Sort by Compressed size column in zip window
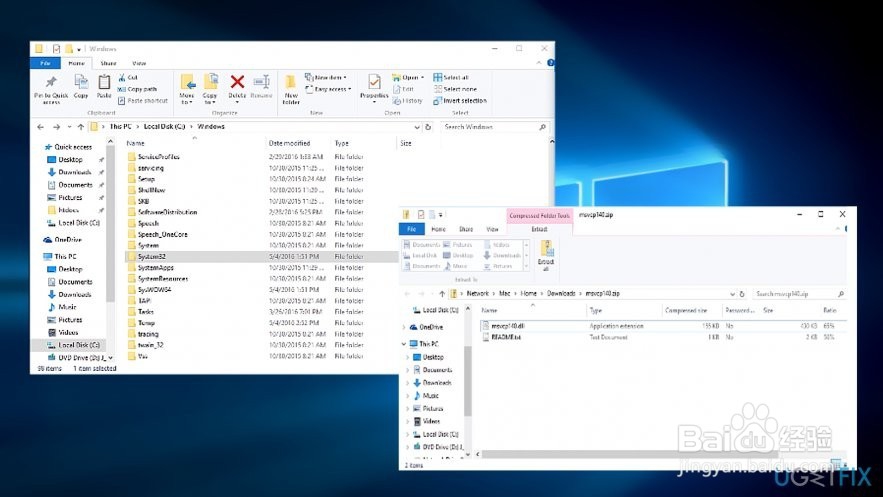Image resolution: width=883 pixels, height=497 pixels. point(686,310)
